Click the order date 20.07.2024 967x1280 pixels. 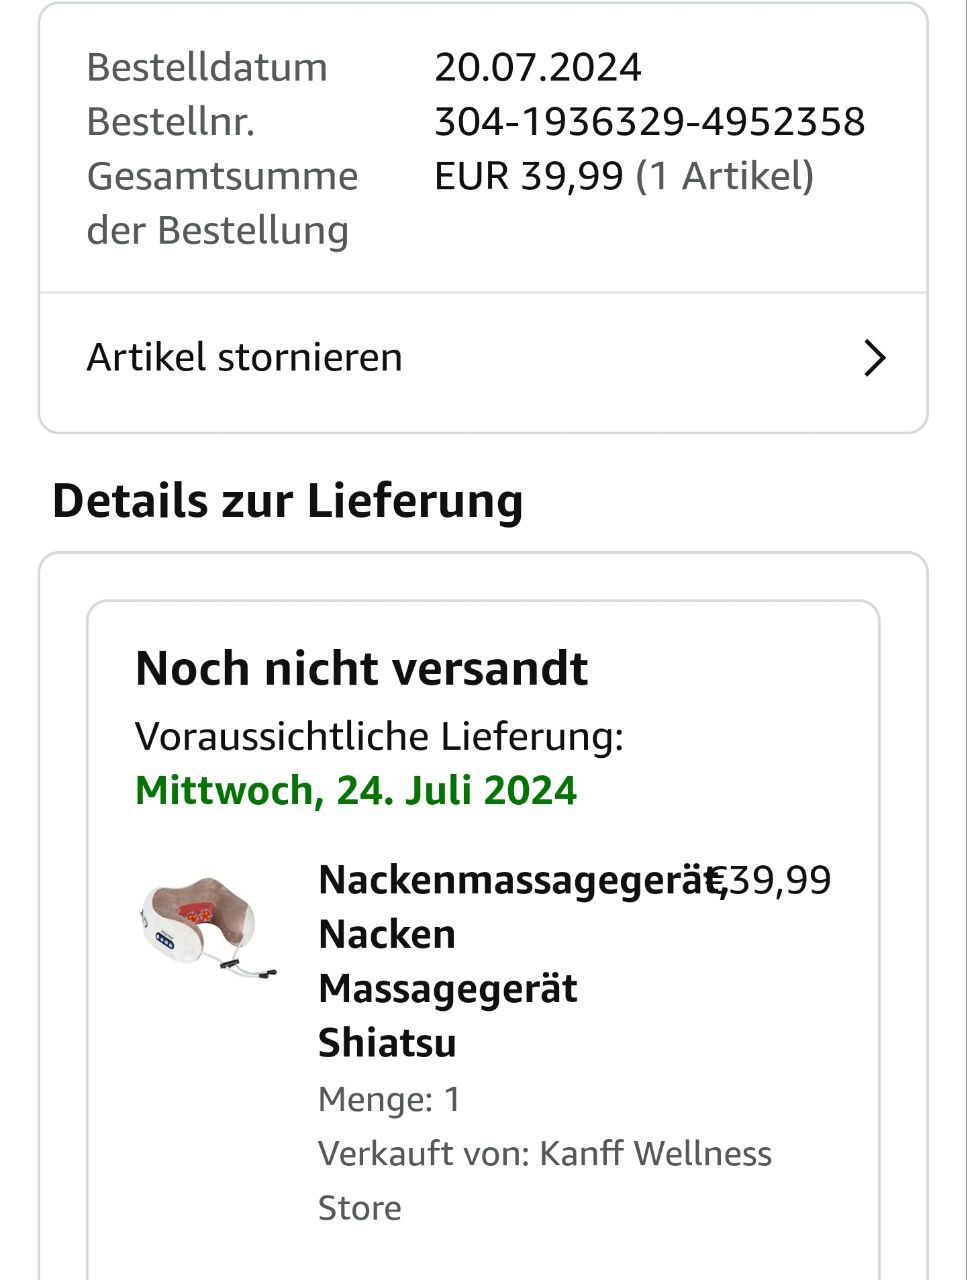click(x=537, y=68)
